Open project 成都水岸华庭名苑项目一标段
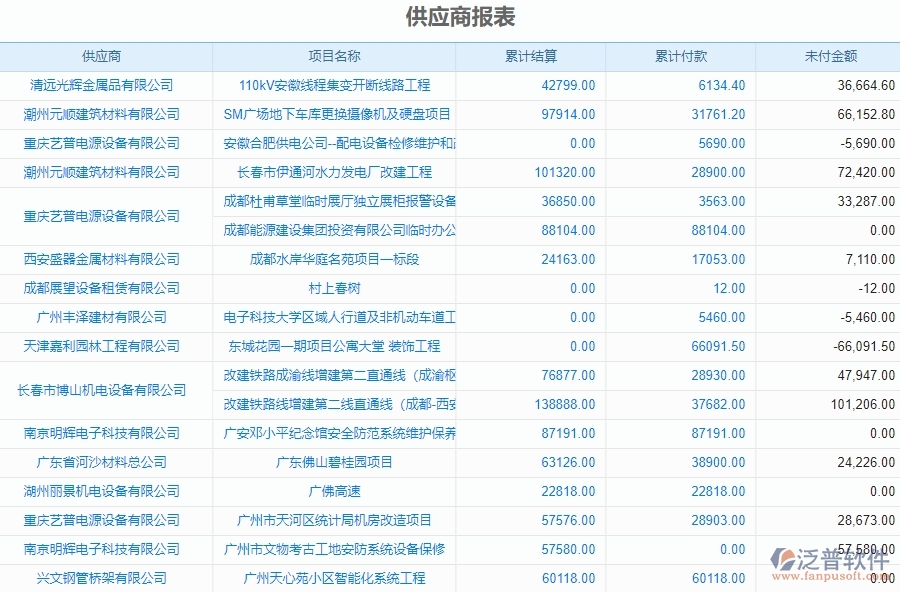The image size is (900, 592). (335, 259)
